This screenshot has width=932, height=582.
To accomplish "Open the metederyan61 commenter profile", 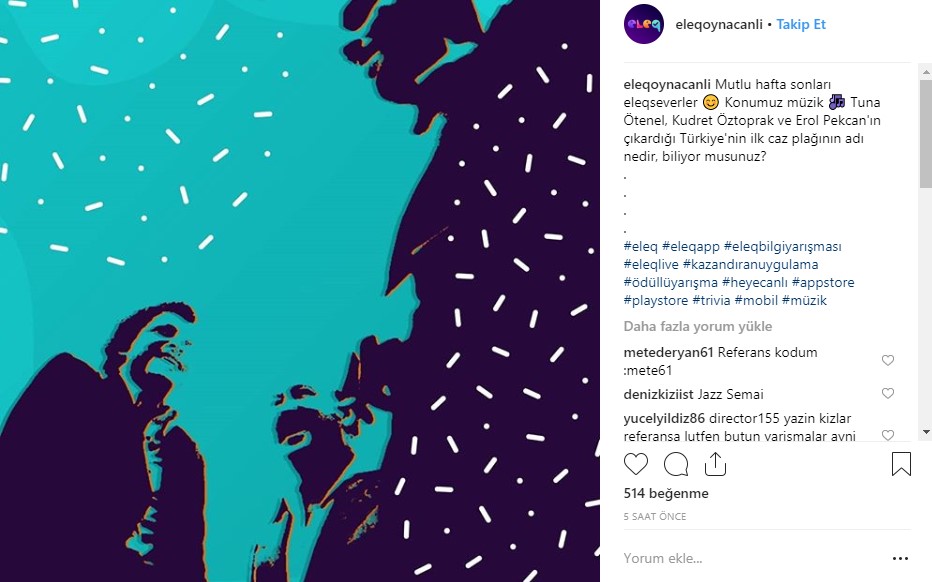I will (668, 353).
